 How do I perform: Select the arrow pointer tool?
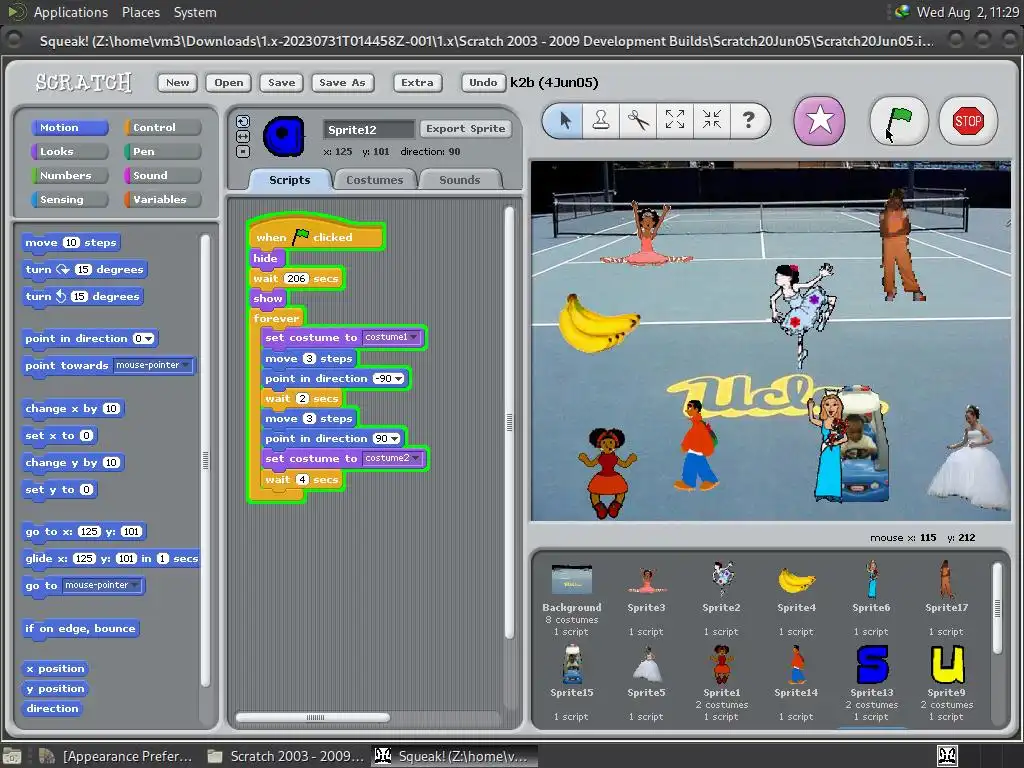click(564, 120)
